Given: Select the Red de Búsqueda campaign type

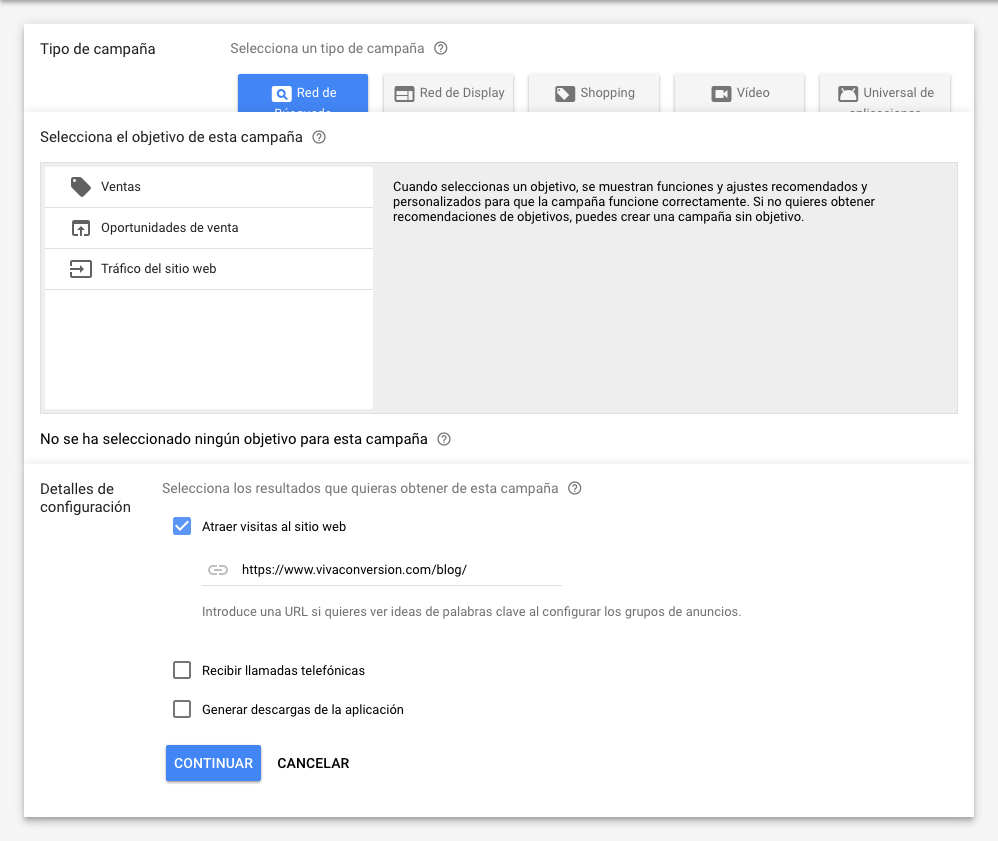Looking at the screenshot, I should tap(303, 93).
